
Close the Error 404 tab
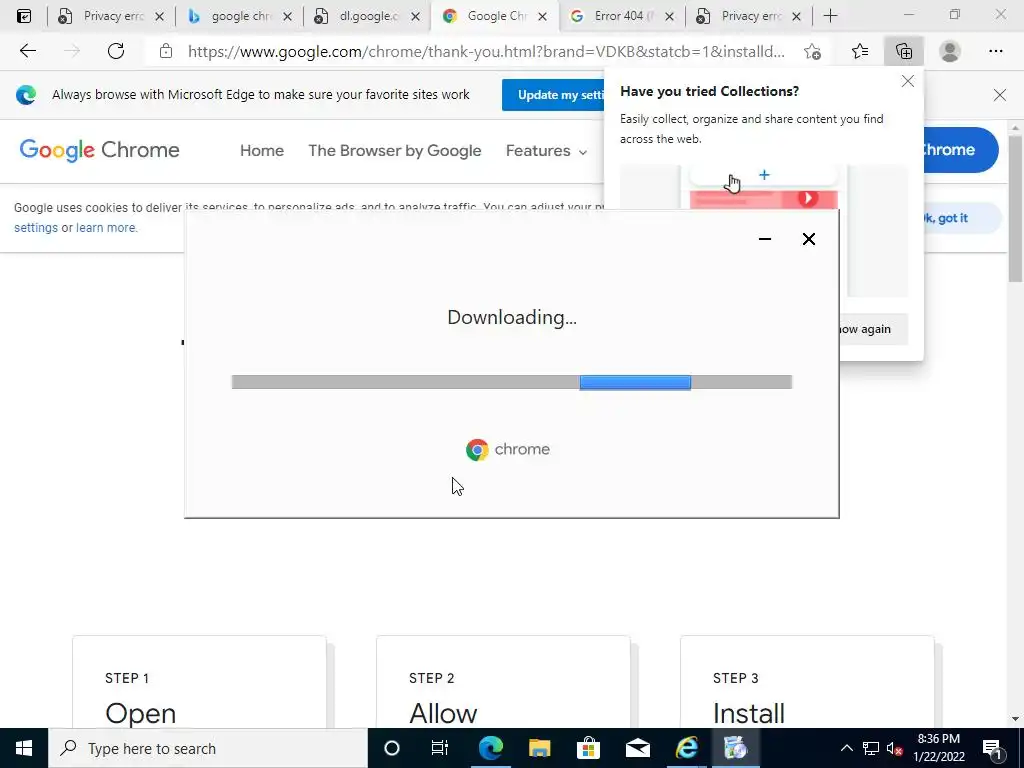[x=669, y=17]
